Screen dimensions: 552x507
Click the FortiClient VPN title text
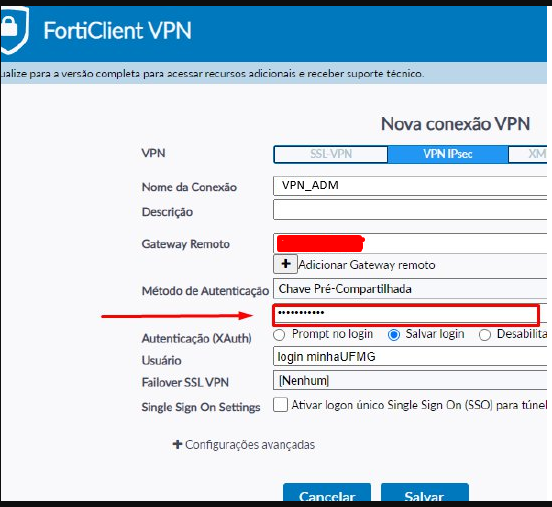coord(118,30)
